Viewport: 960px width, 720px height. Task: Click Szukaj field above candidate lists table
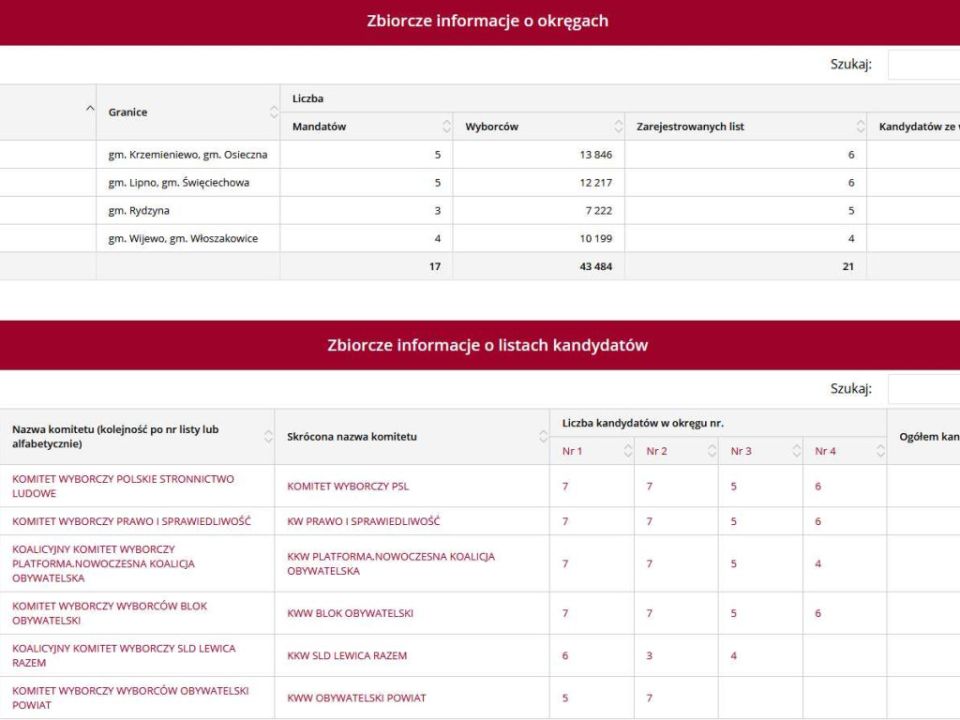pyautogui.click(x=923, y=389)
